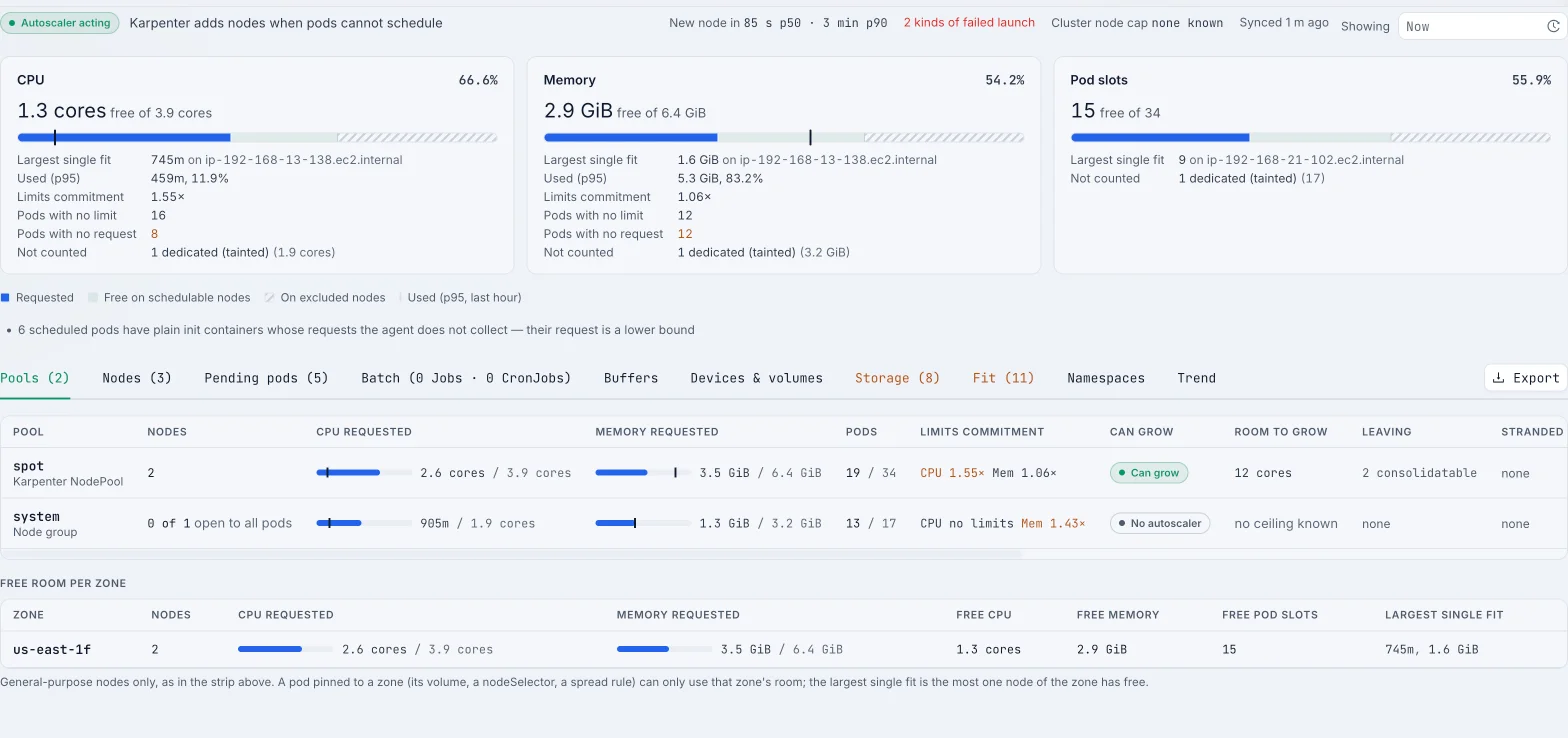1568x738 pixels.
Task: Open the Showing time field set to Now
Action: pyautogui.click(x=1482, y=26)
